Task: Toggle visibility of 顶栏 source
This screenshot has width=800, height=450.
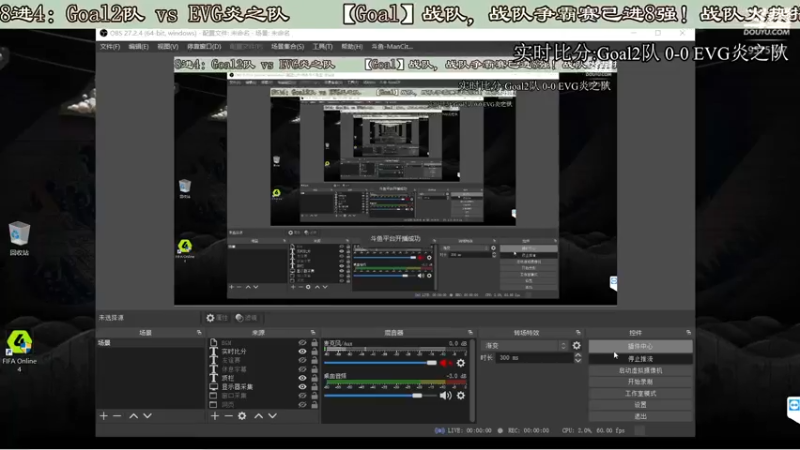Action: 302,378
